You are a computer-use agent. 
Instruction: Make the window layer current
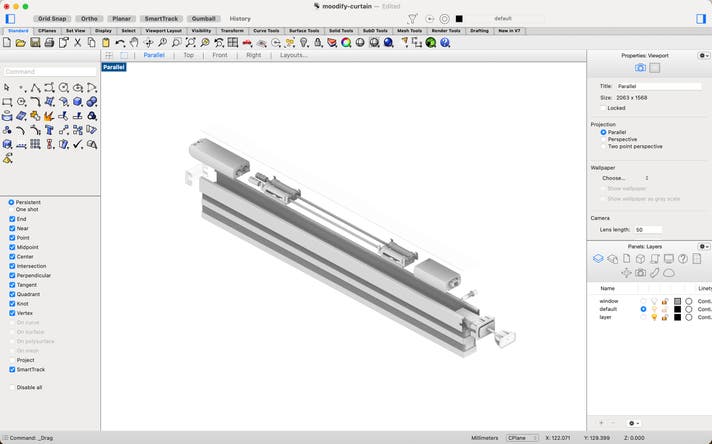[x=643, y=301]
